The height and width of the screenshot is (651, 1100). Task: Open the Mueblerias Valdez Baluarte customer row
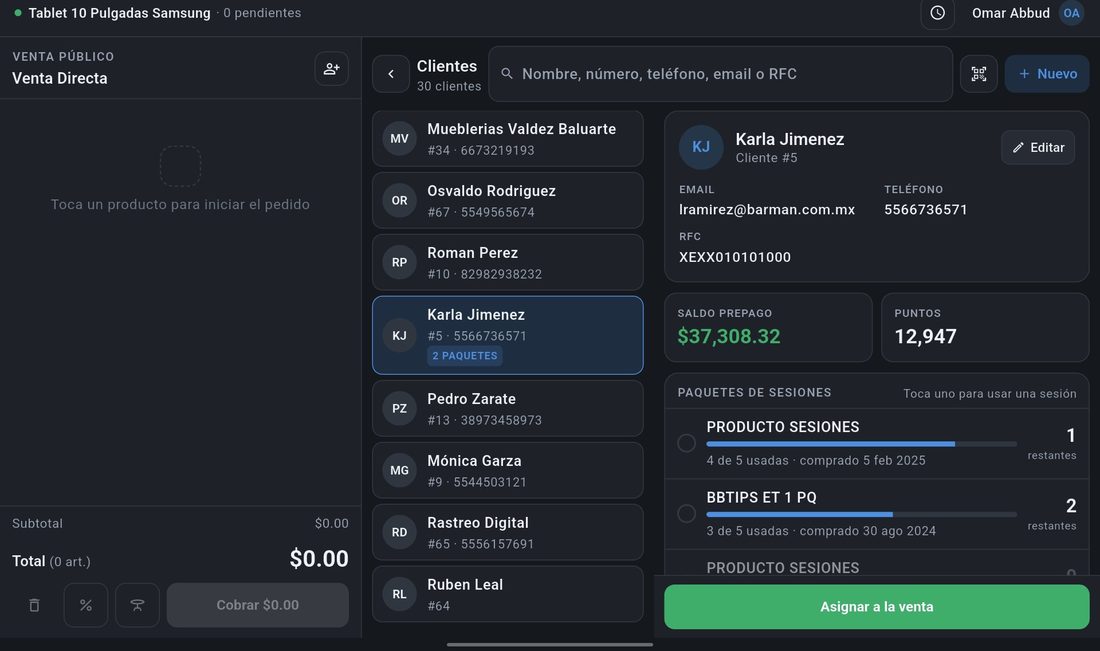point(507,138)
